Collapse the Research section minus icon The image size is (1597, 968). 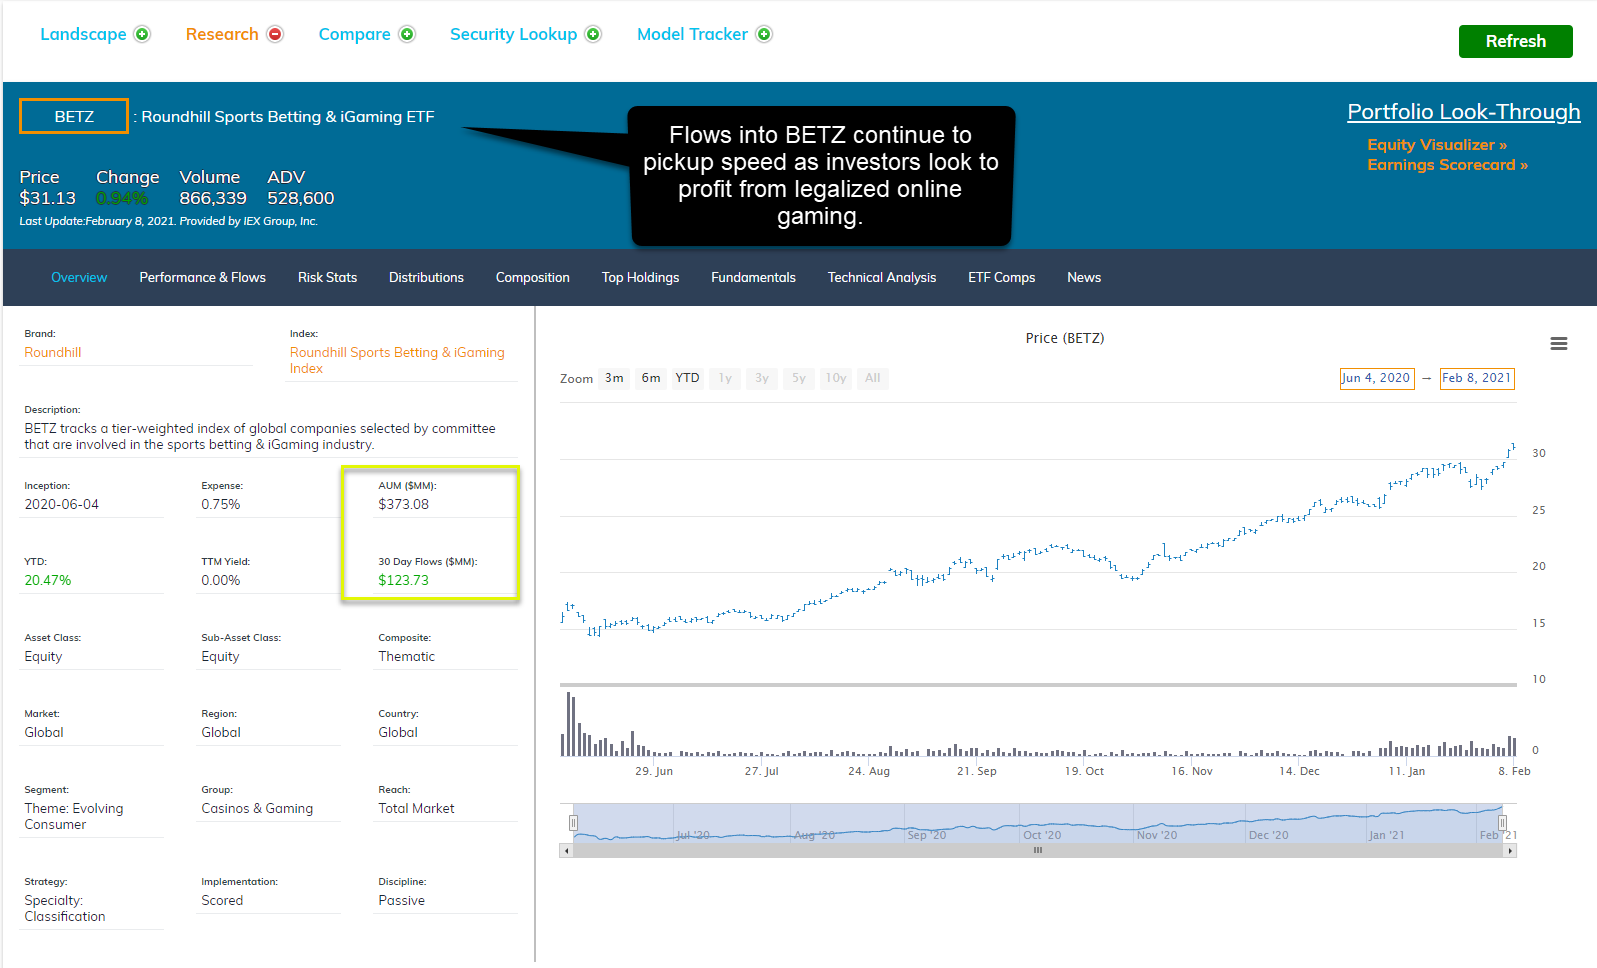coord(275,34)
